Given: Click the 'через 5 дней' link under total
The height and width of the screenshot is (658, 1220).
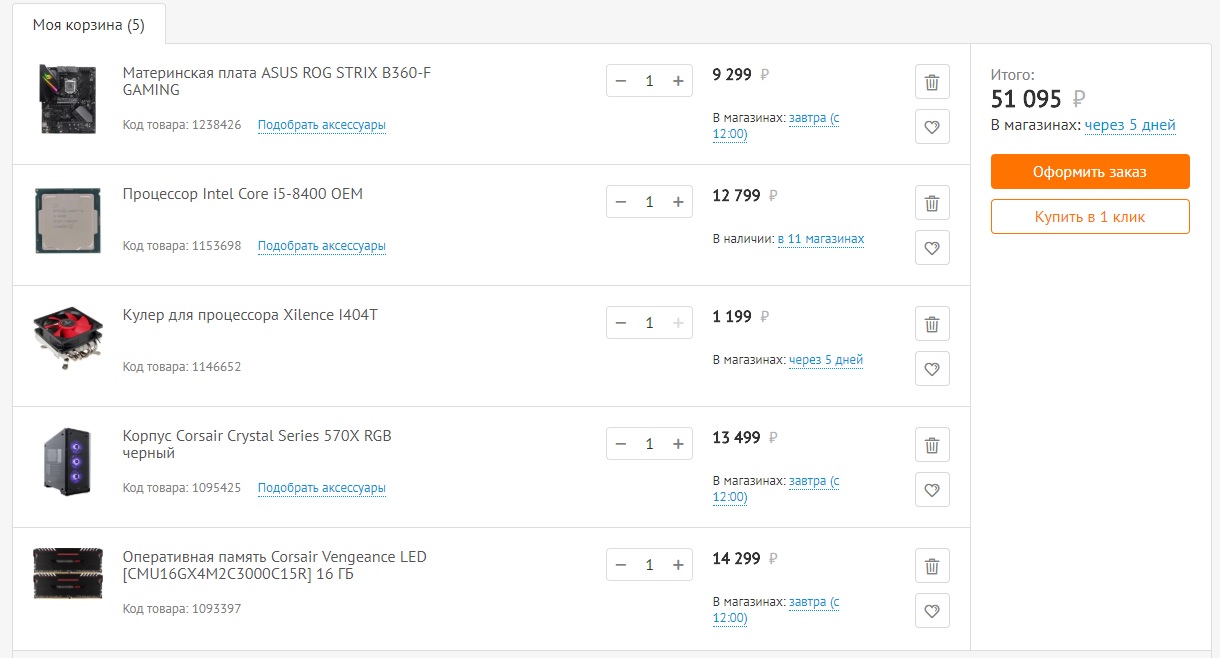Looking at the screenshot, I should pos(1130,125).
